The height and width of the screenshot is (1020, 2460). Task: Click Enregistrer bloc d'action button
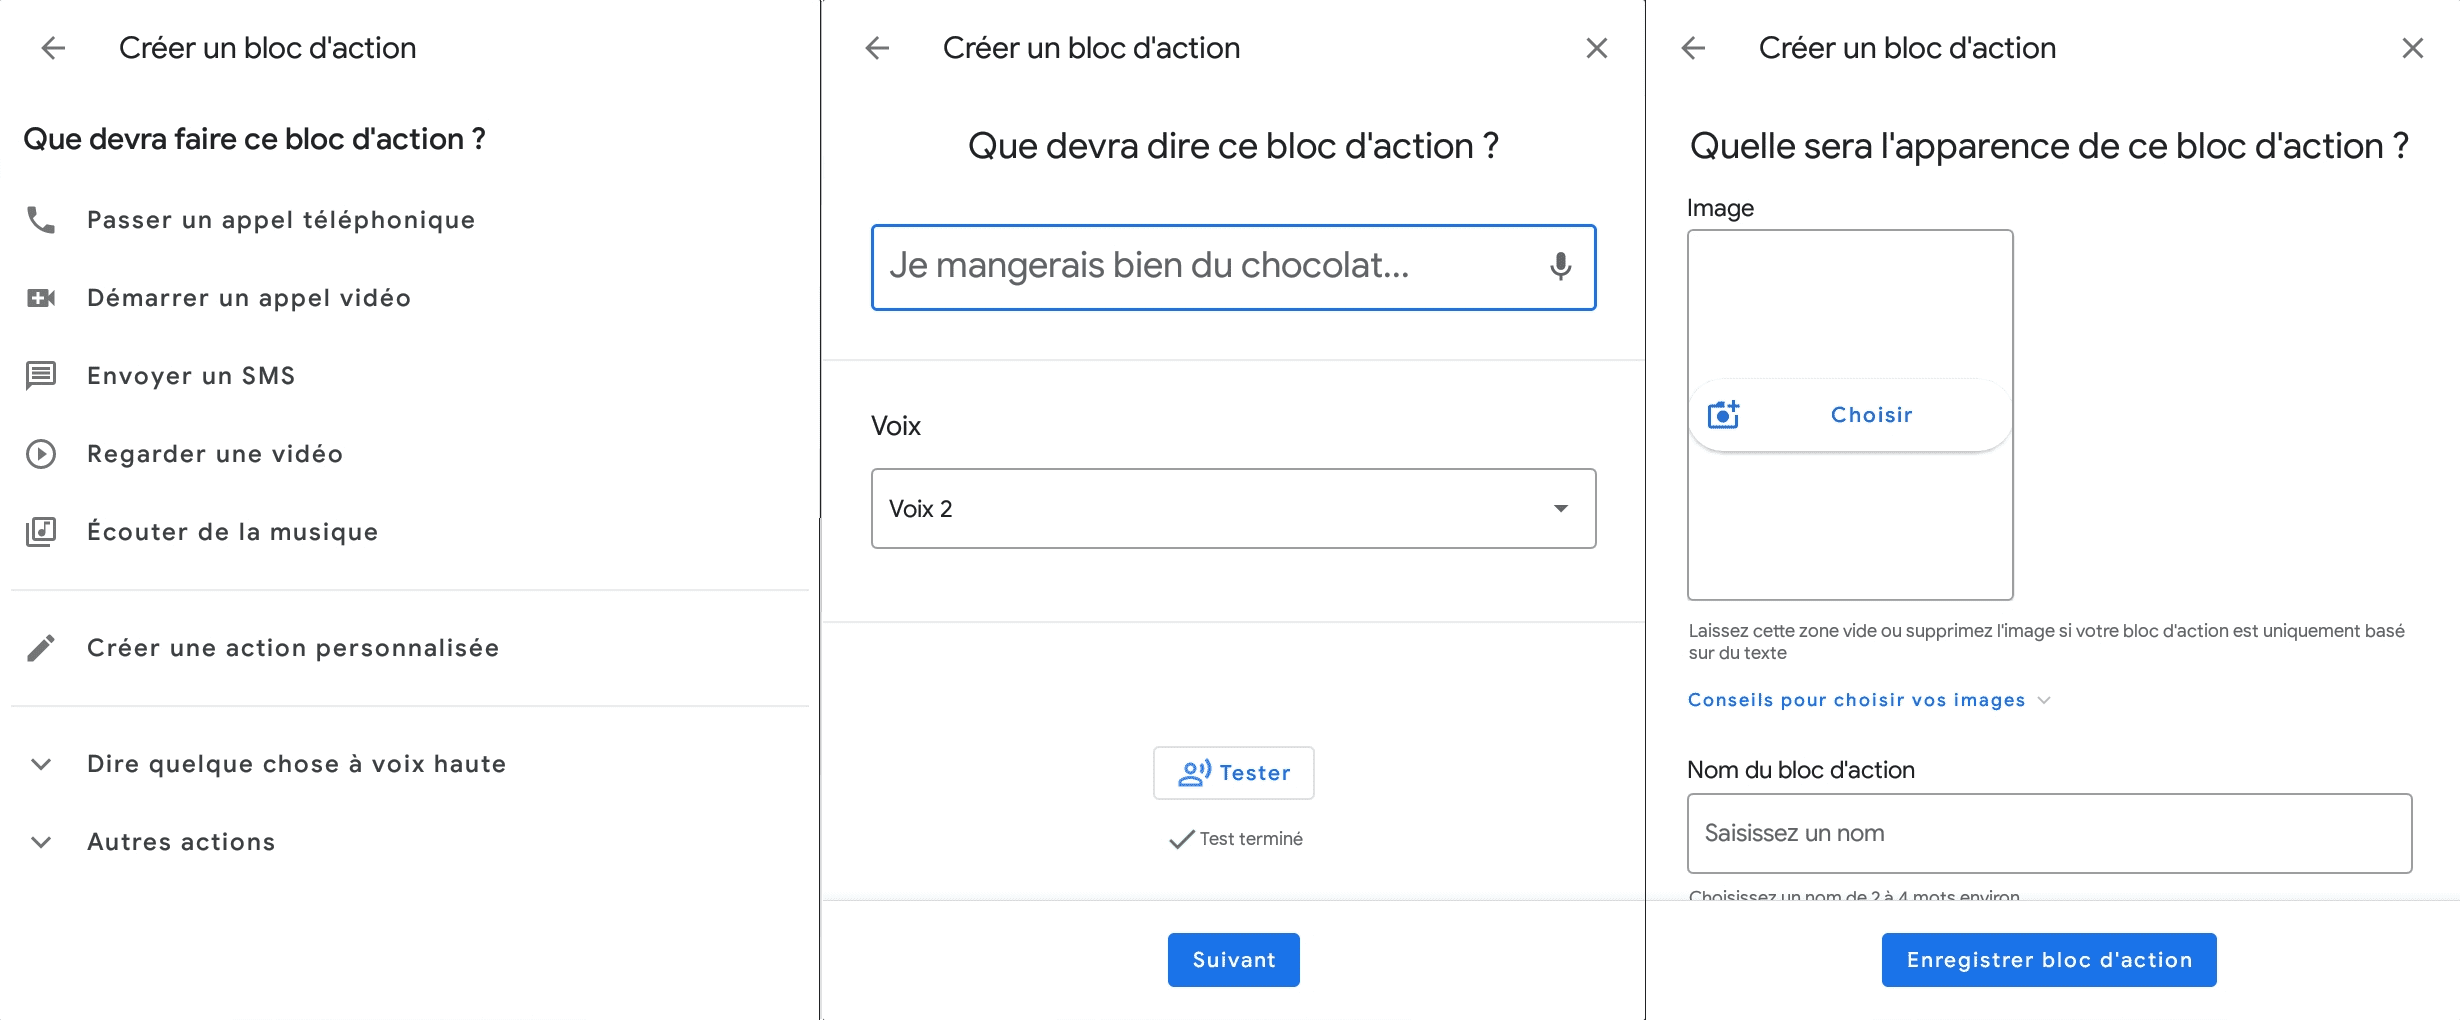[2048, 960]
